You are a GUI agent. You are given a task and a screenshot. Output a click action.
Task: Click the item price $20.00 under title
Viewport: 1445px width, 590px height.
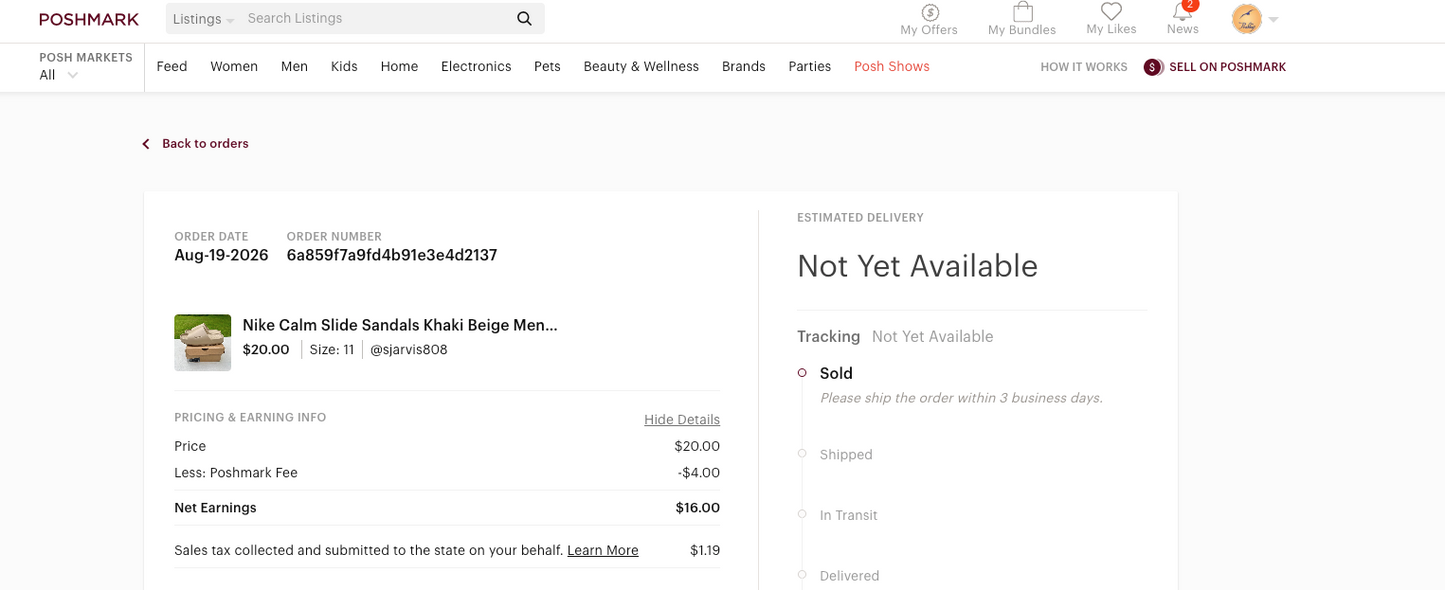(266, 350)
